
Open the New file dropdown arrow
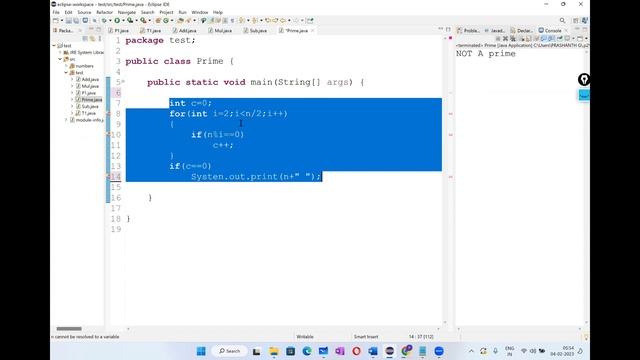coord(62,20)
